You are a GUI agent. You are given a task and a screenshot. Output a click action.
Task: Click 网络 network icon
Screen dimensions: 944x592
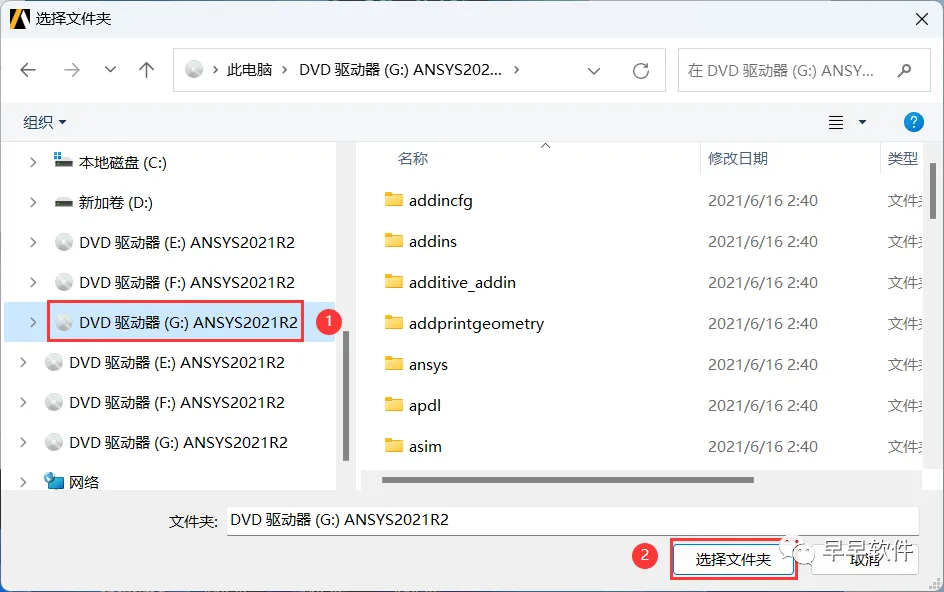pos(54,481)
